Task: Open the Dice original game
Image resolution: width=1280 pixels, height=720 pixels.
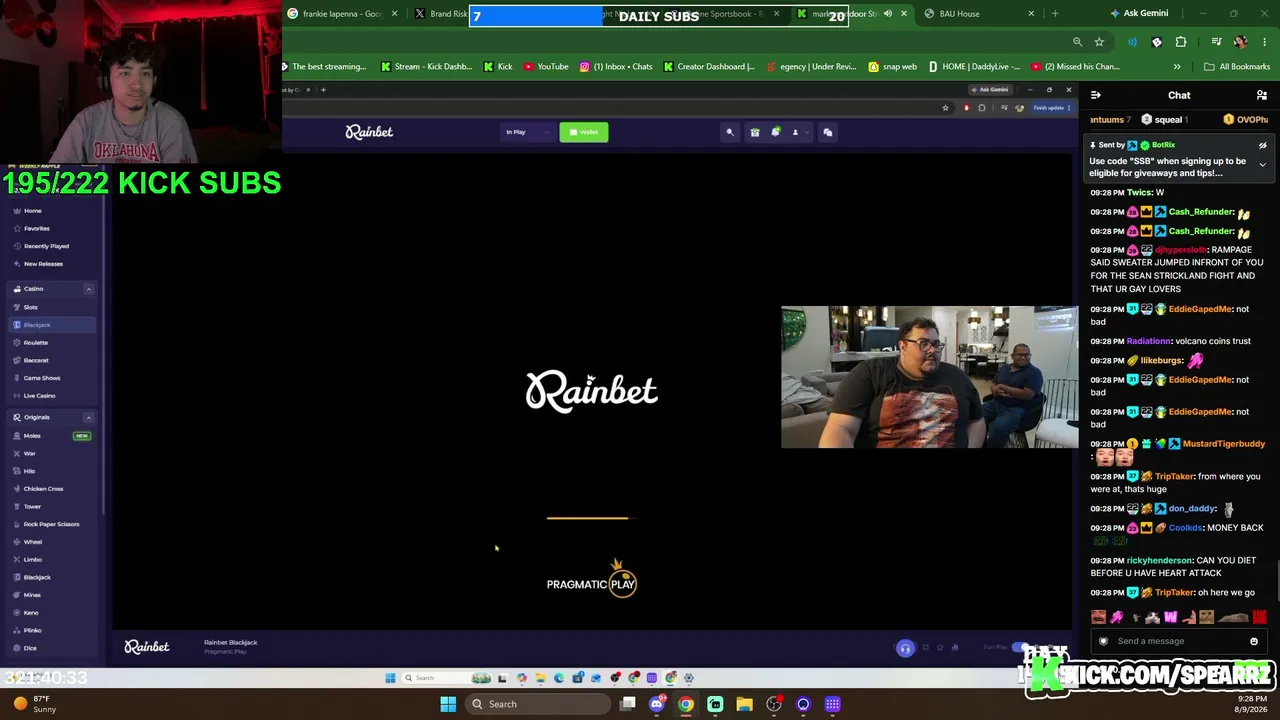Action: point(30,648)
